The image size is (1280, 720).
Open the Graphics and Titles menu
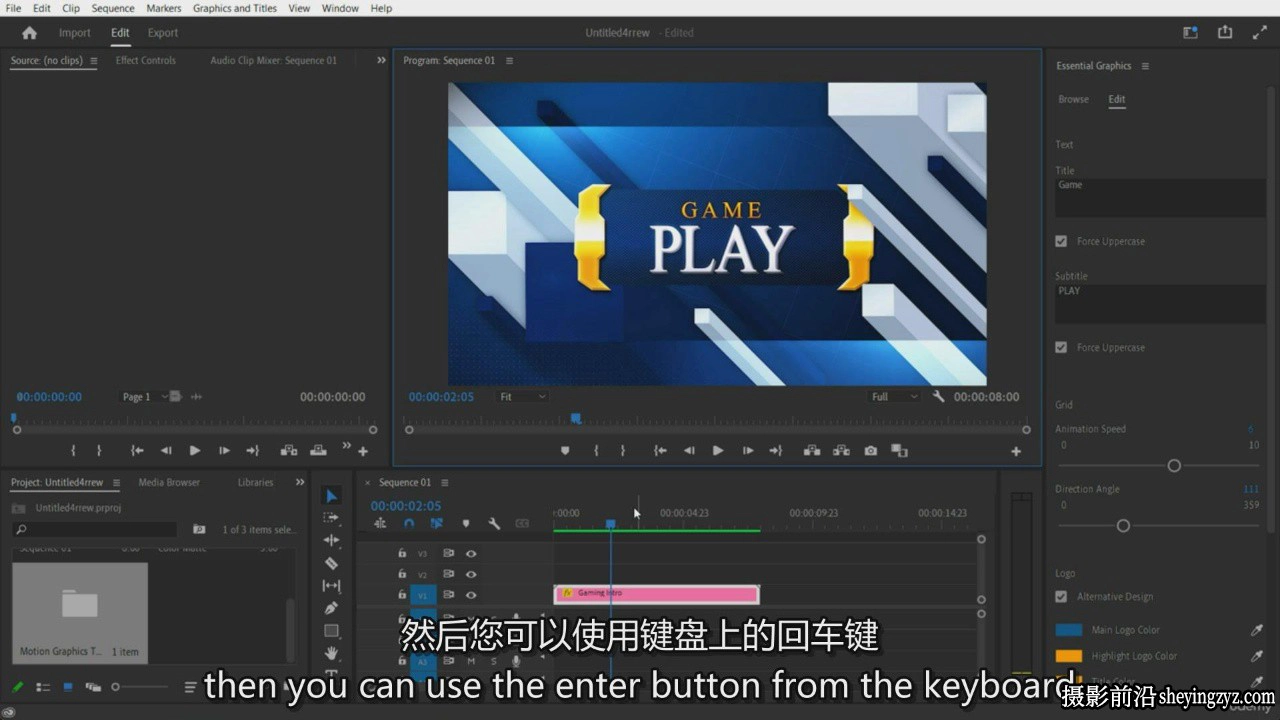(x=235, y=8)
